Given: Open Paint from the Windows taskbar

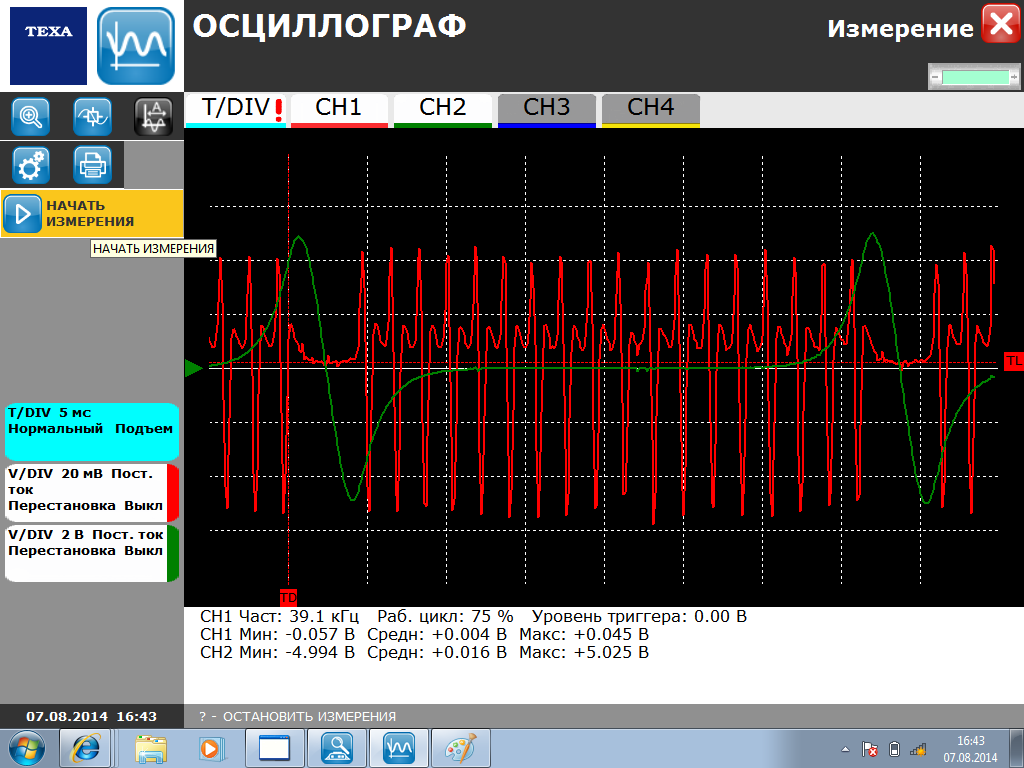Looking at the screenshot, I should click(461, 747).
